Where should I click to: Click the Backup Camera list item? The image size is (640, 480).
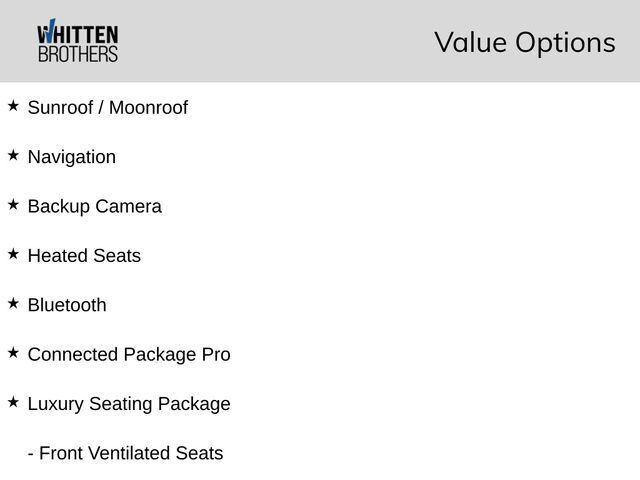95,207
